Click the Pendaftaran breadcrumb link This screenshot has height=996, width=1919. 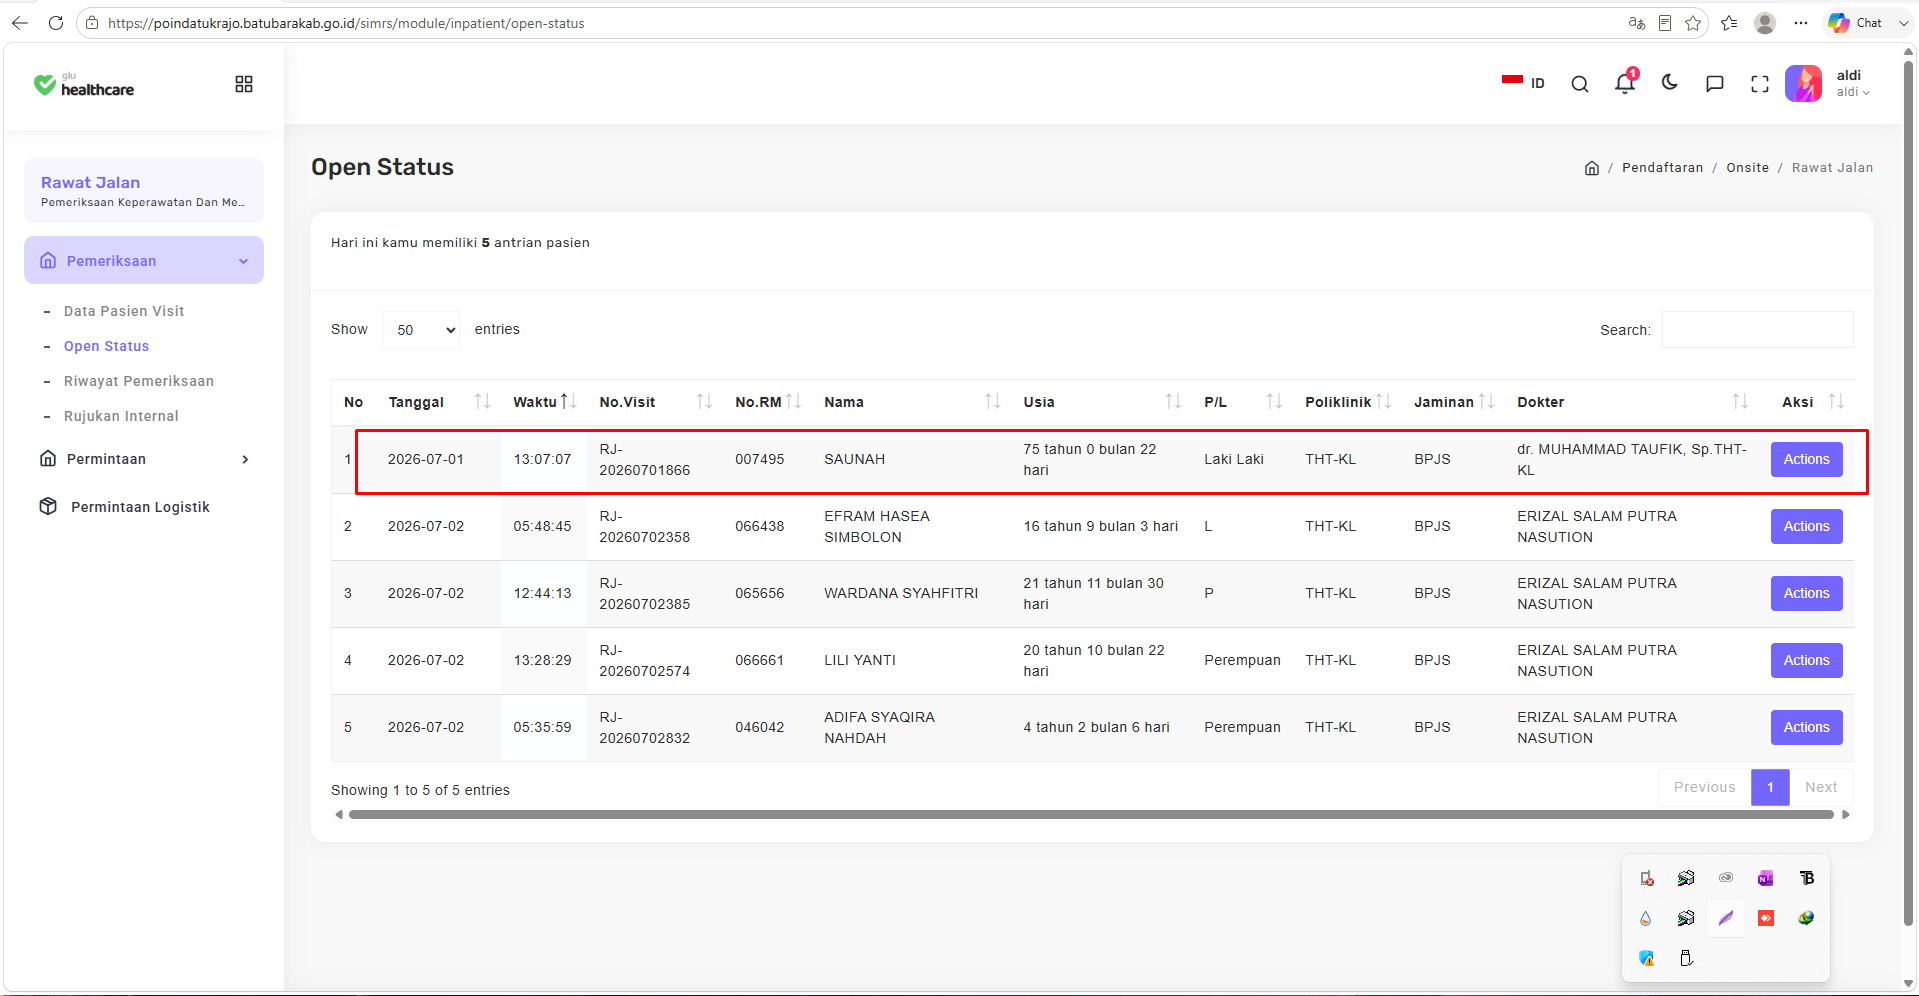[x=1662, y=168]
